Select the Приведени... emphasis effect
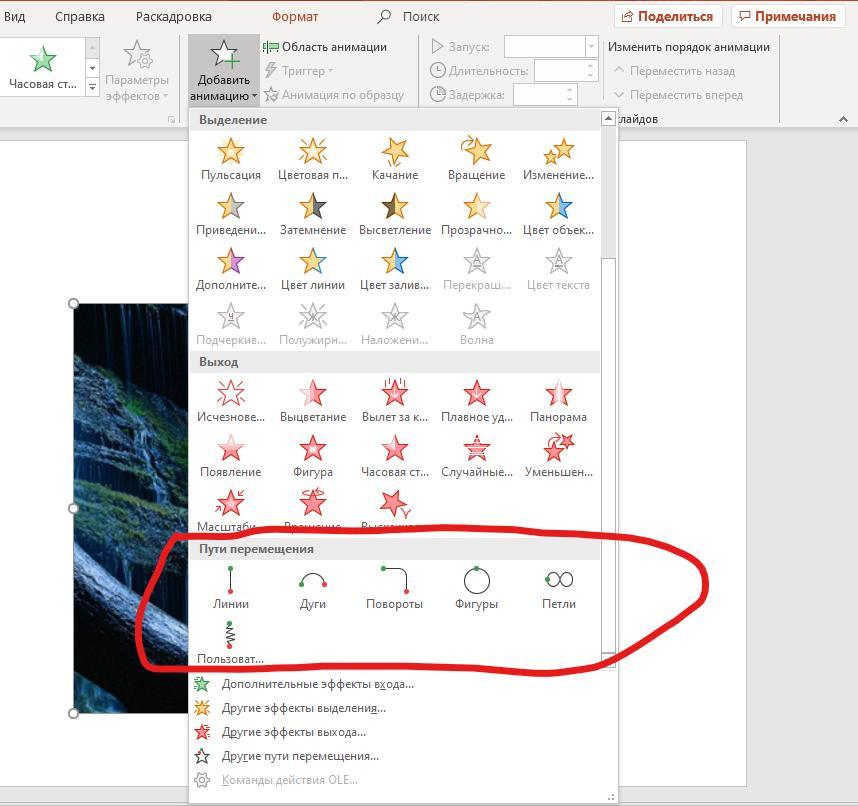858x806 pixels. pyautogui.click(x=230, y=214)
